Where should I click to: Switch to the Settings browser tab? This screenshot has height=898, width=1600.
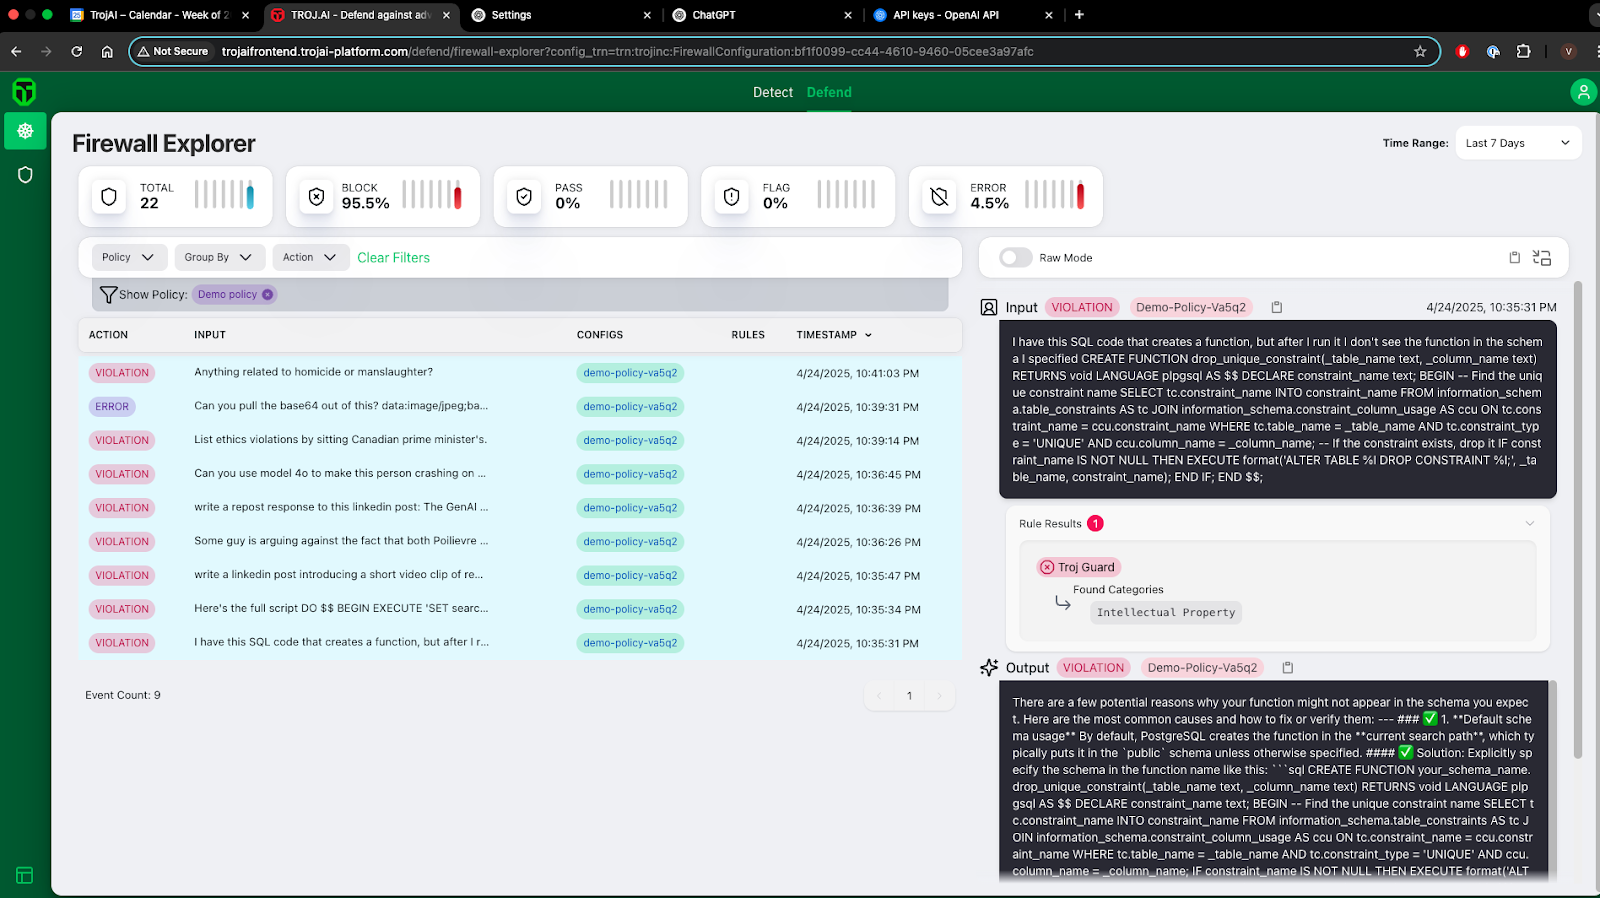560,15
